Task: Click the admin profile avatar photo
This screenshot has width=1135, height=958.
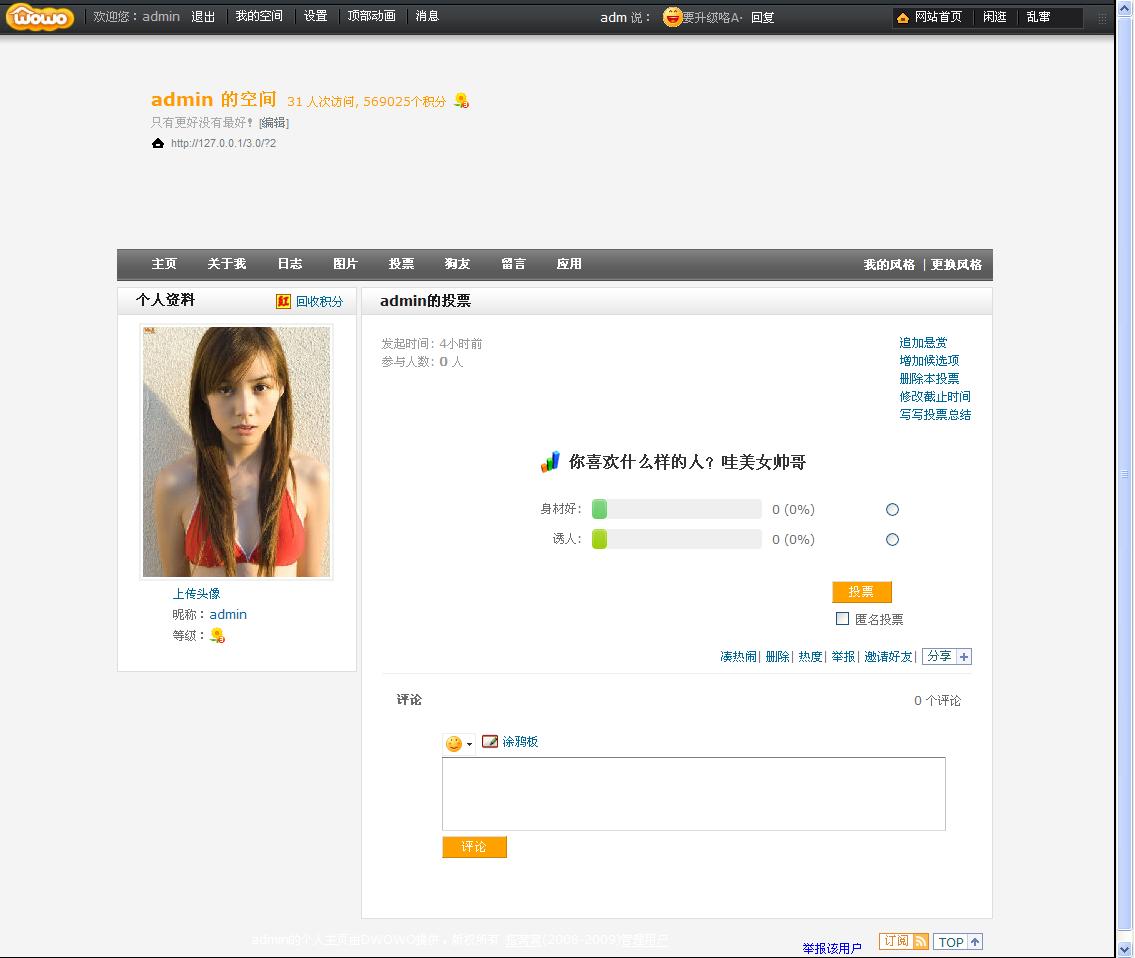Action: click(x=236, y=452)
